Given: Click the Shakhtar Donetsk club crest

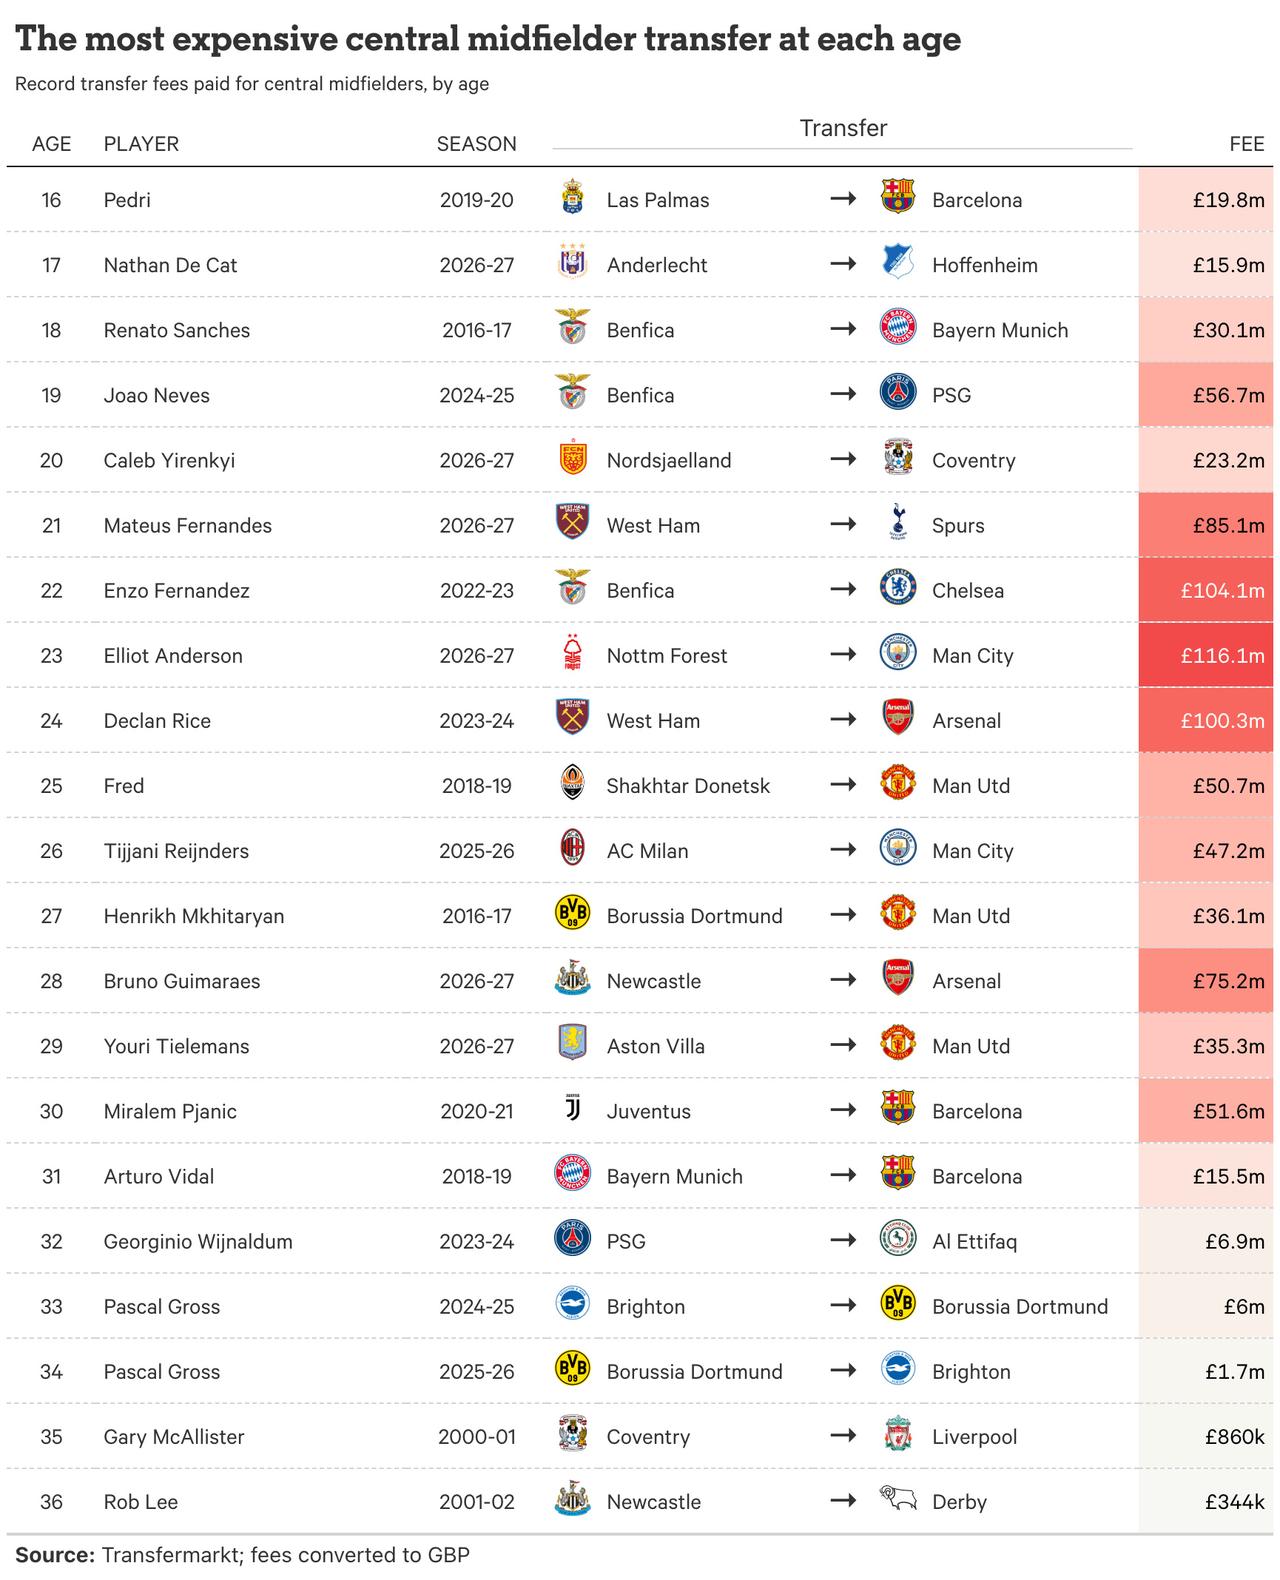Looking at the screenshot, I should coord(573,784).
